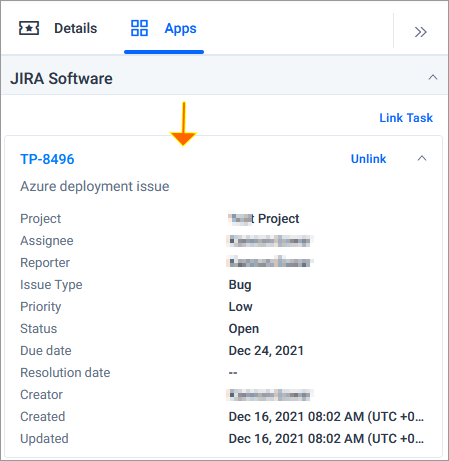Click the Priority label
The height and width of the screenshot is (461, 449).
41,307
